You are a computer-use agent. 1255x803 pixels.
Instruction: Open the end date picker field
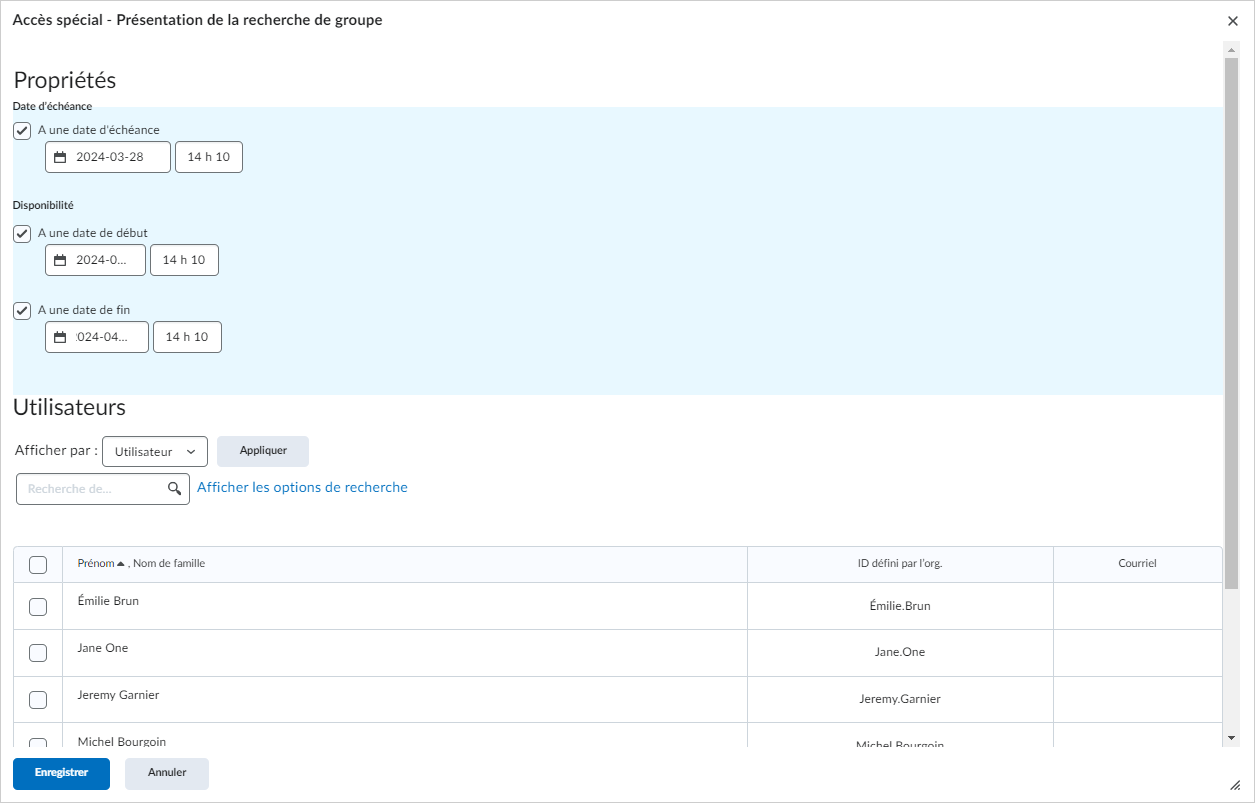[97, 337]
